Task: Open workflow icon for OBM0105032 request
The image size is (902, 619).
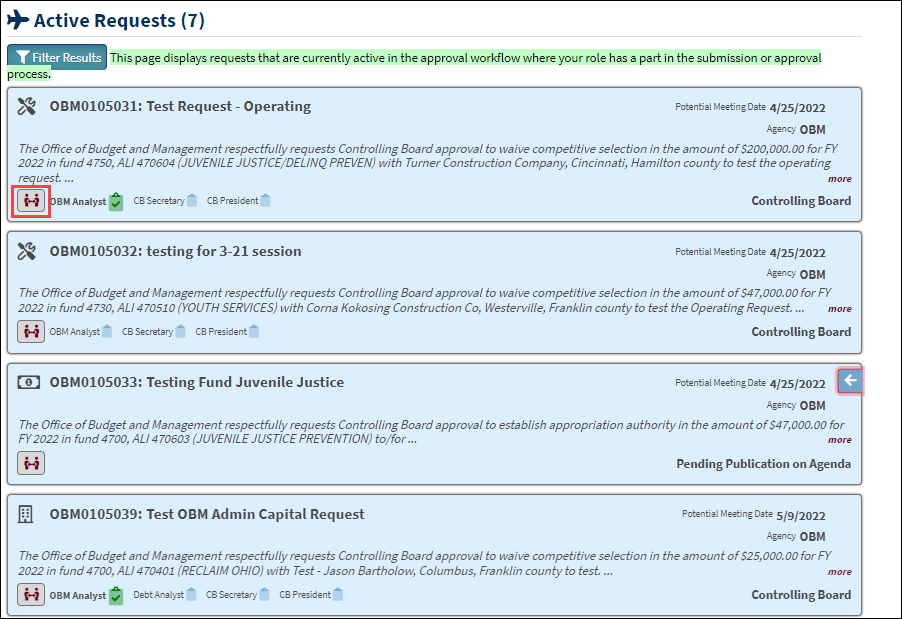Action: [x=31, y=332]
